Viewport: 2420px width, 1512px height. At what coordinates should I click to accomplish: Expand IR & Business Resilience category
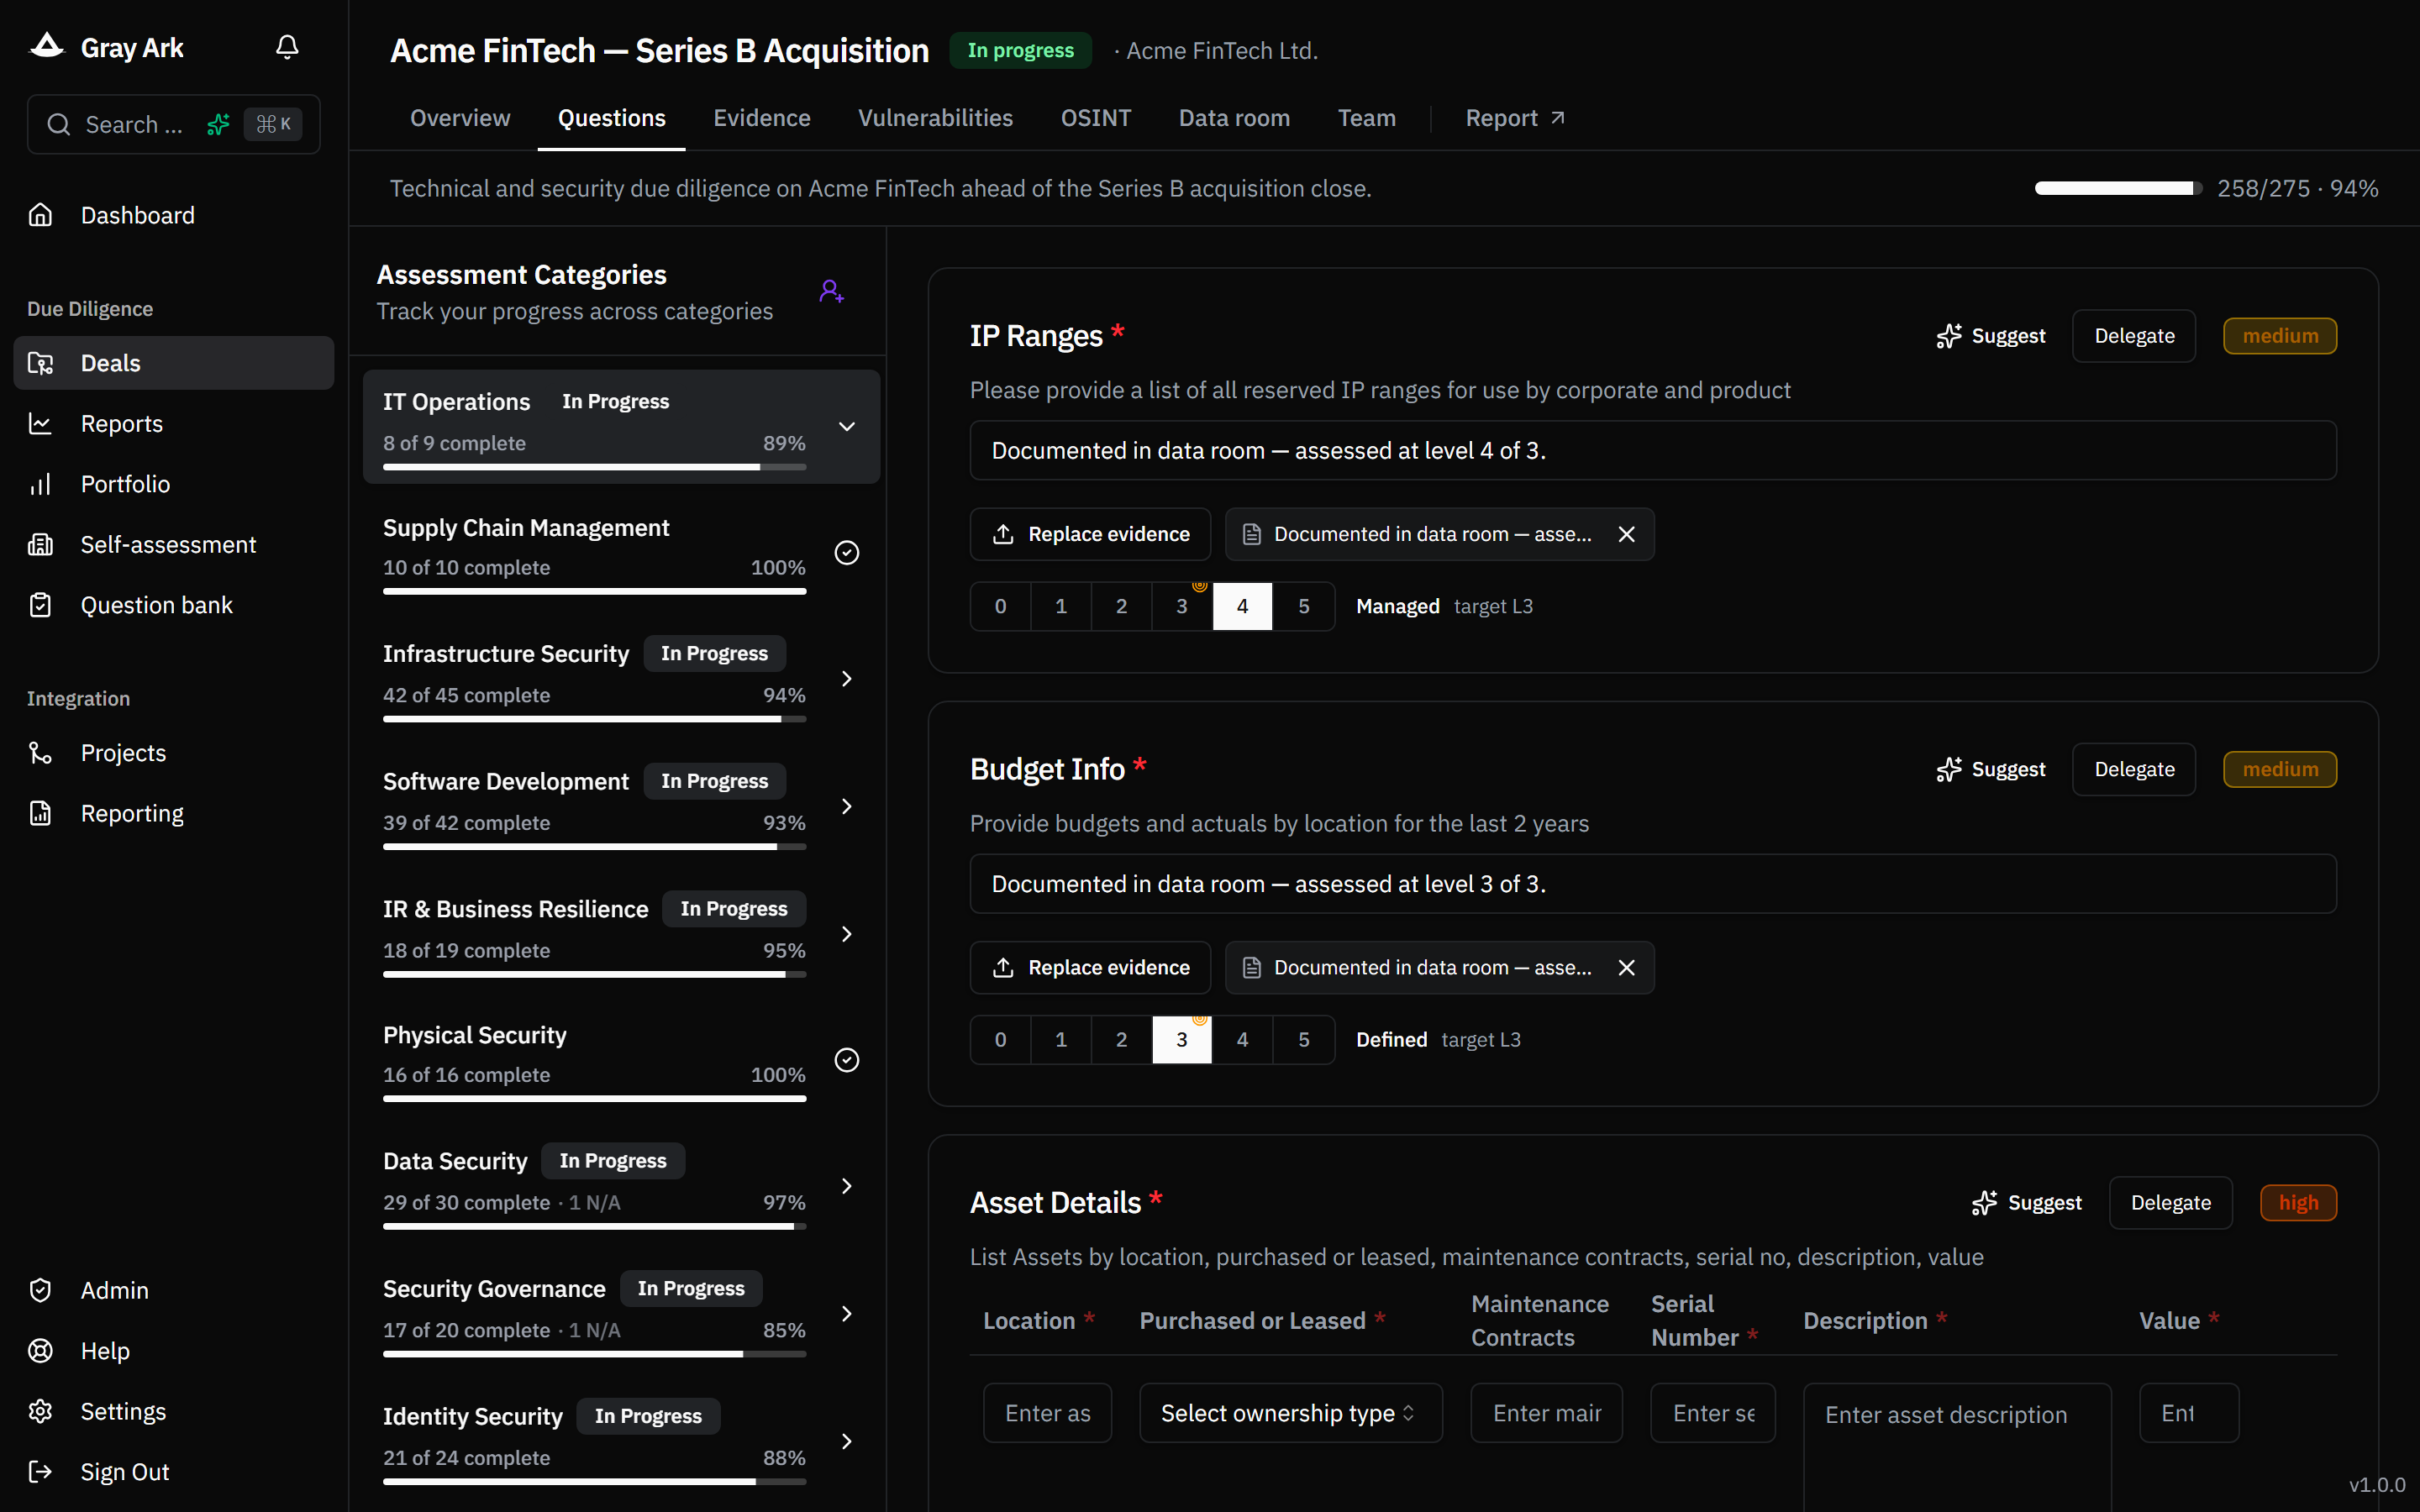[x=847, y=934]
